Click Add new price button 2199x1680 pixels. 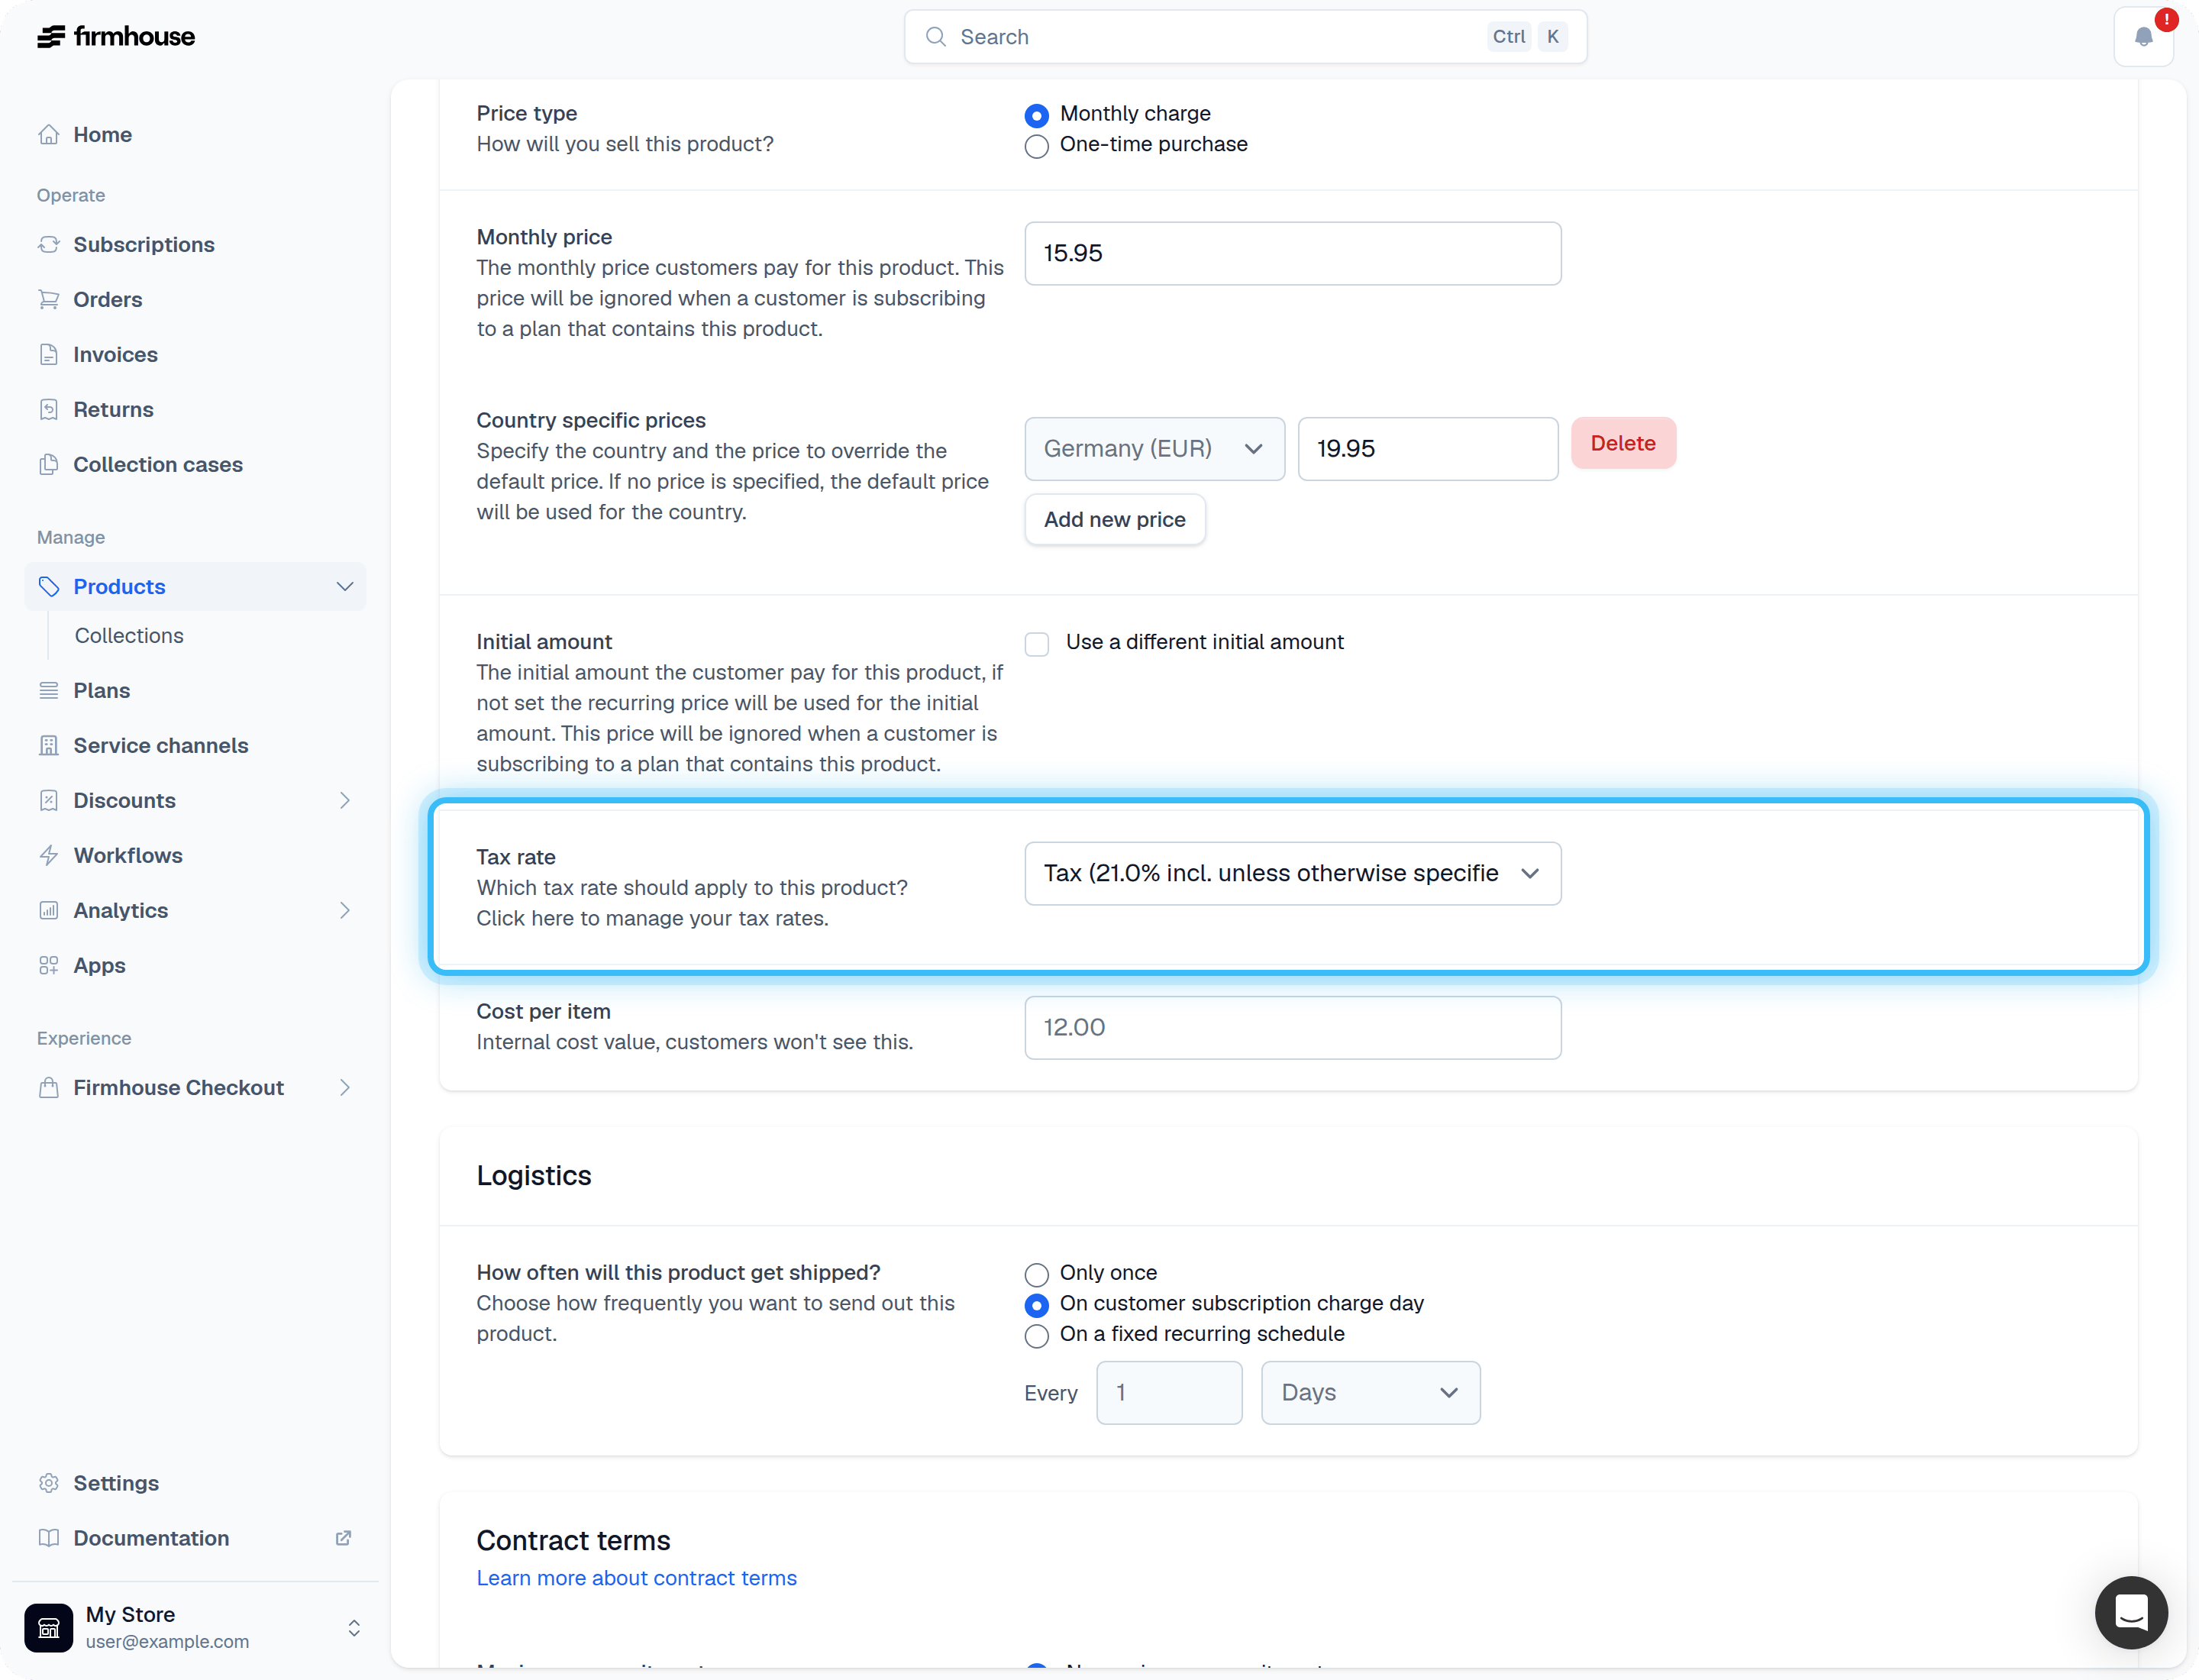(x=1114, y=519)
